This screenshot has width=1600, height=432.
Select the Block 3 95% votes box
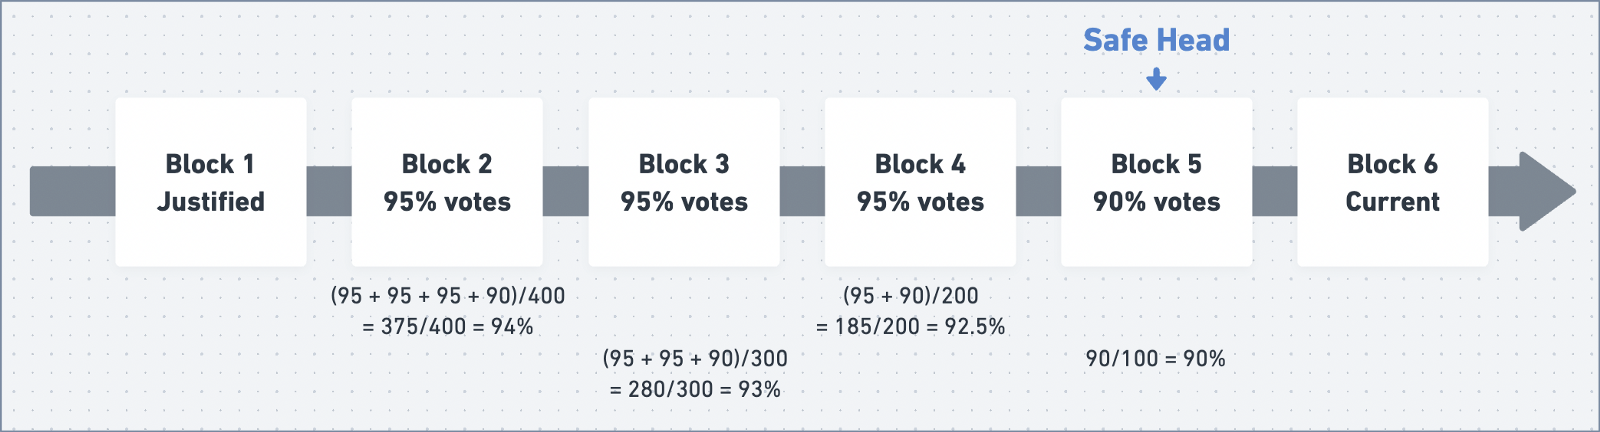pyautogui.click(x=684, y=182)
